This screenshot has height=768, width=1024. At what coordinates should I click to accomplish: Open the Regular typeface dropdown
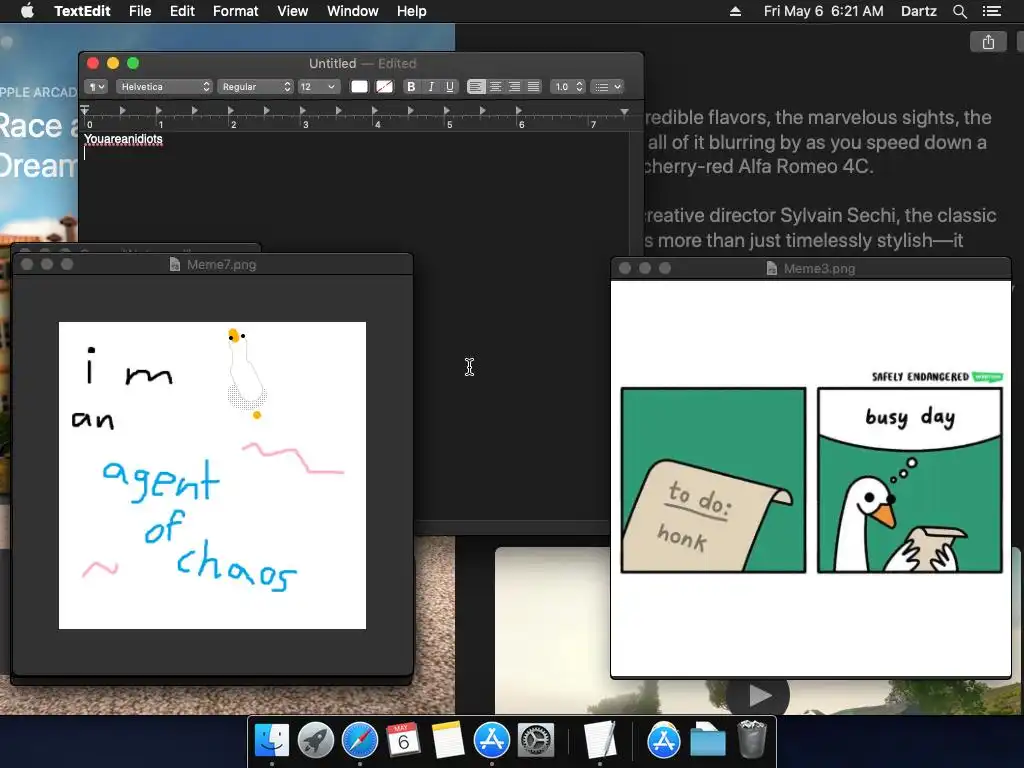pyautogui.click(x=255, y=87)
